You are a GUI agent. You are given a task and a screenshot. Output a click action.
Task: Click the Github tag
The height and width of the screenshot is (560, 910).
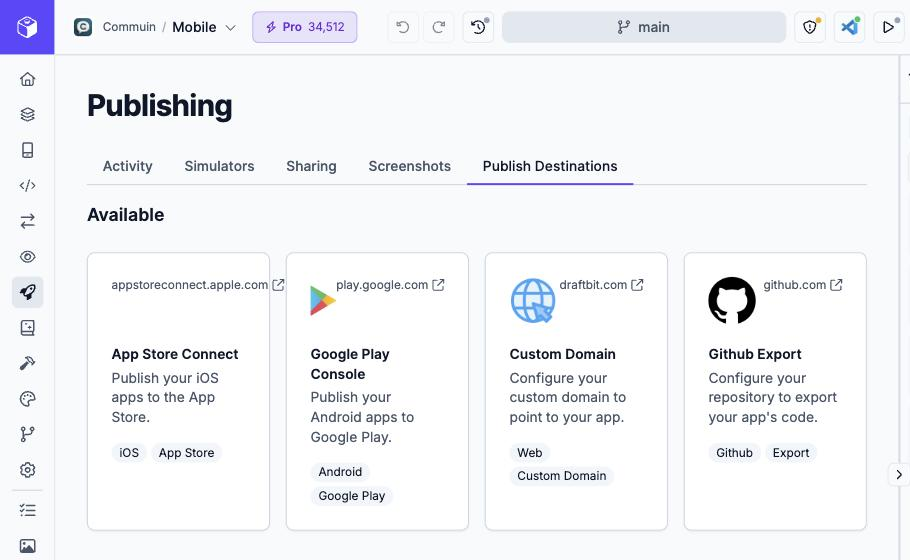click(734, 453)
